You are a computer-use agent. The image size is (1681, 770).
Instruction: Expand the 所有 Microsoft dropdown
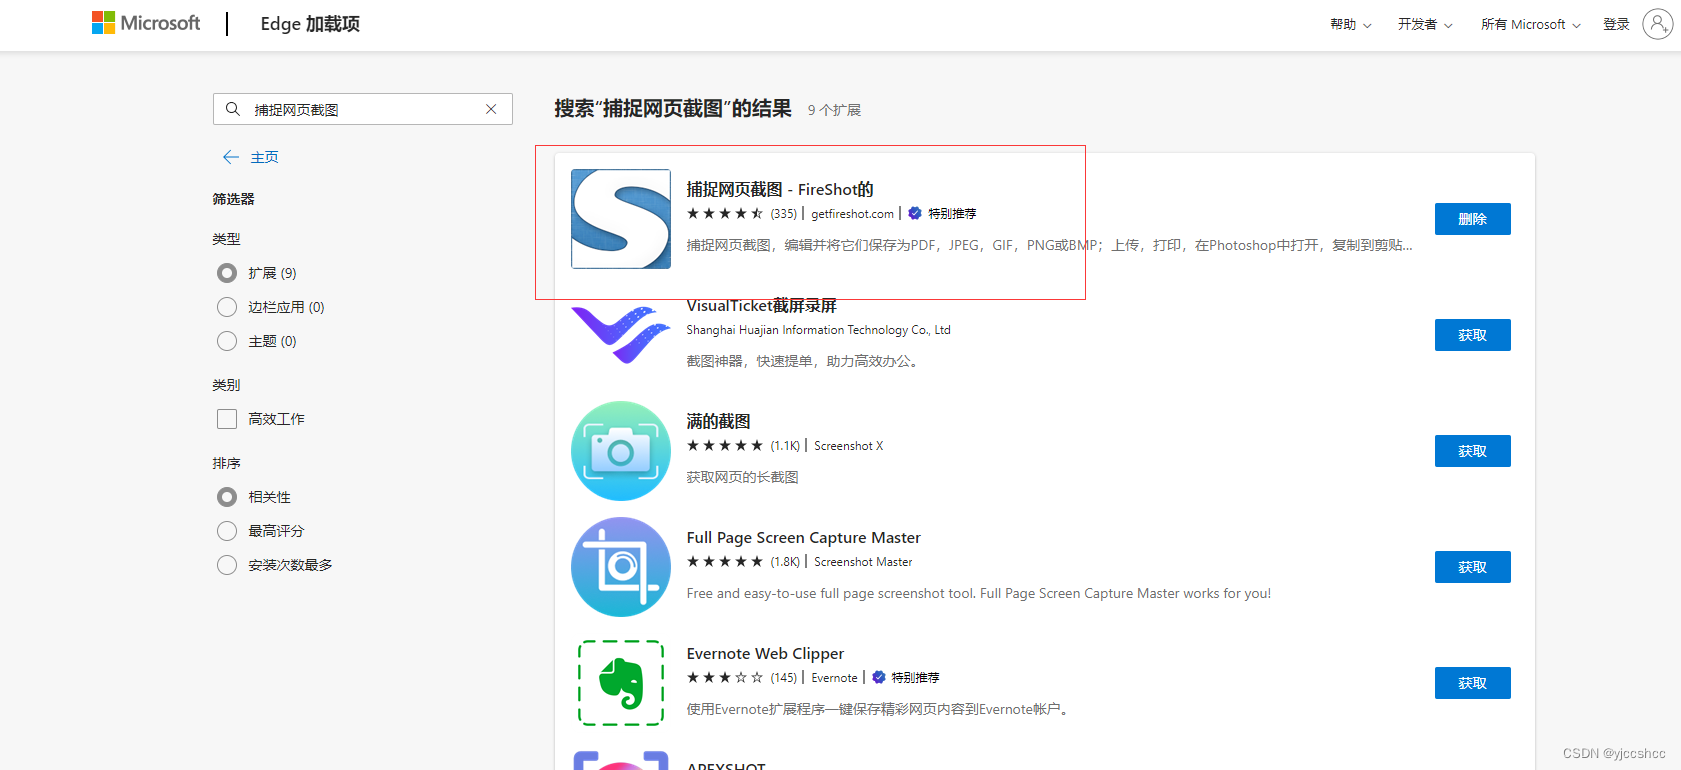click(x=1531, y=24)
